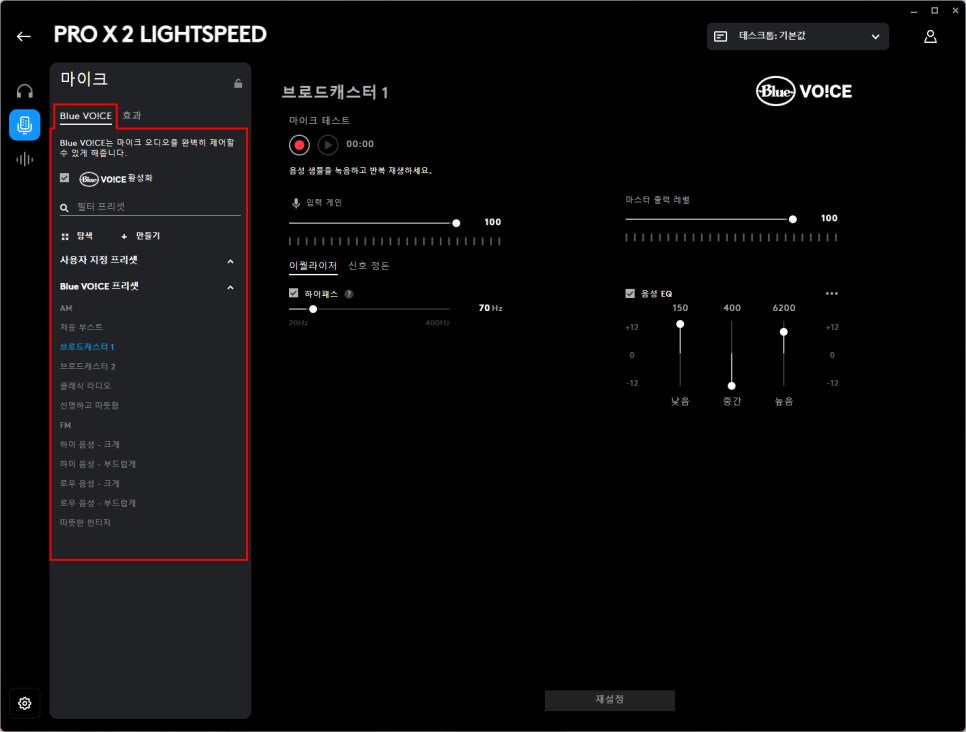Switch to the 신호 정돈 tab

point(369,266)
